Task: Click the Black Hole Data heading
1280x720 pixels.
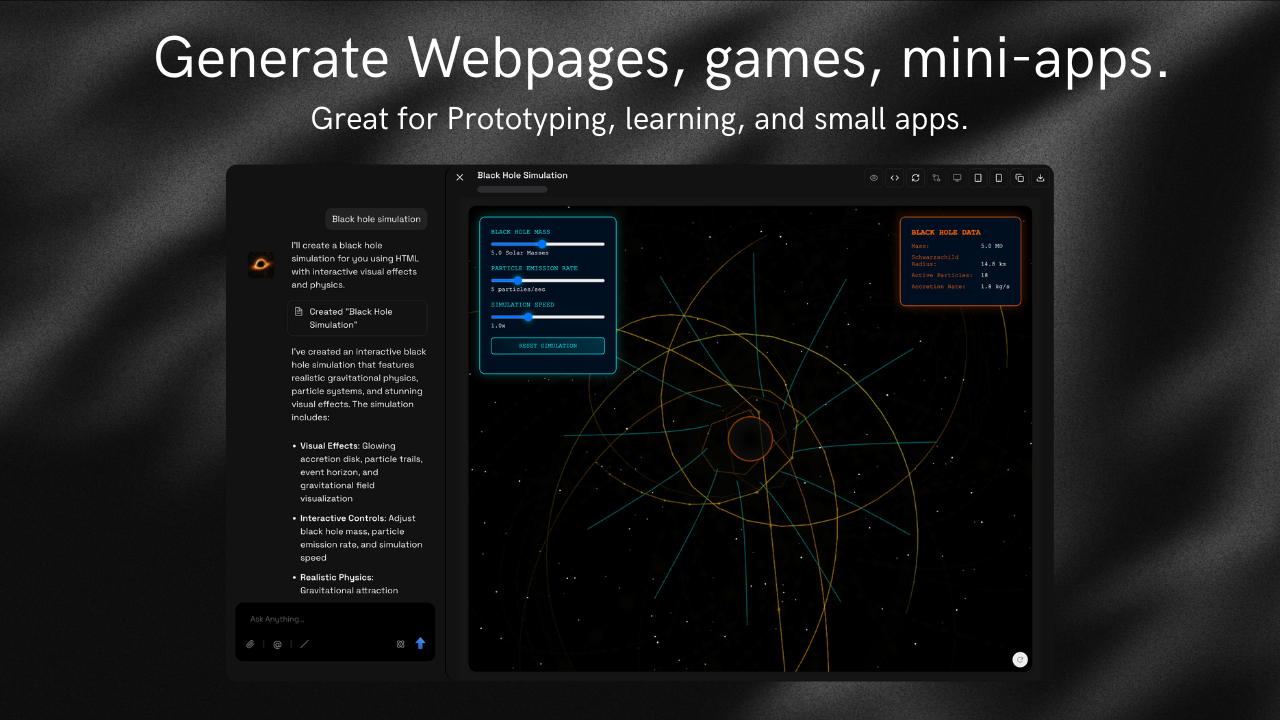Action: point(946,232)
